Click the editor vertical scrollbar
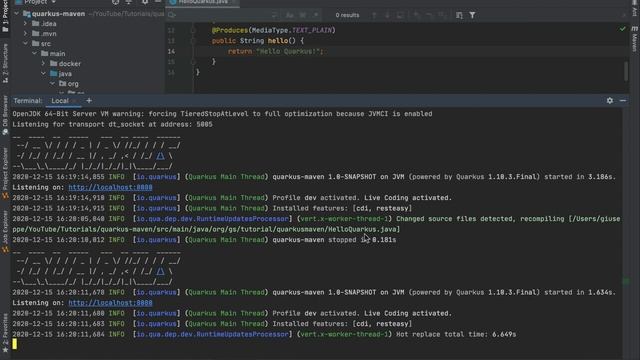This screenshot has width=640, height=360. point(626,71)
